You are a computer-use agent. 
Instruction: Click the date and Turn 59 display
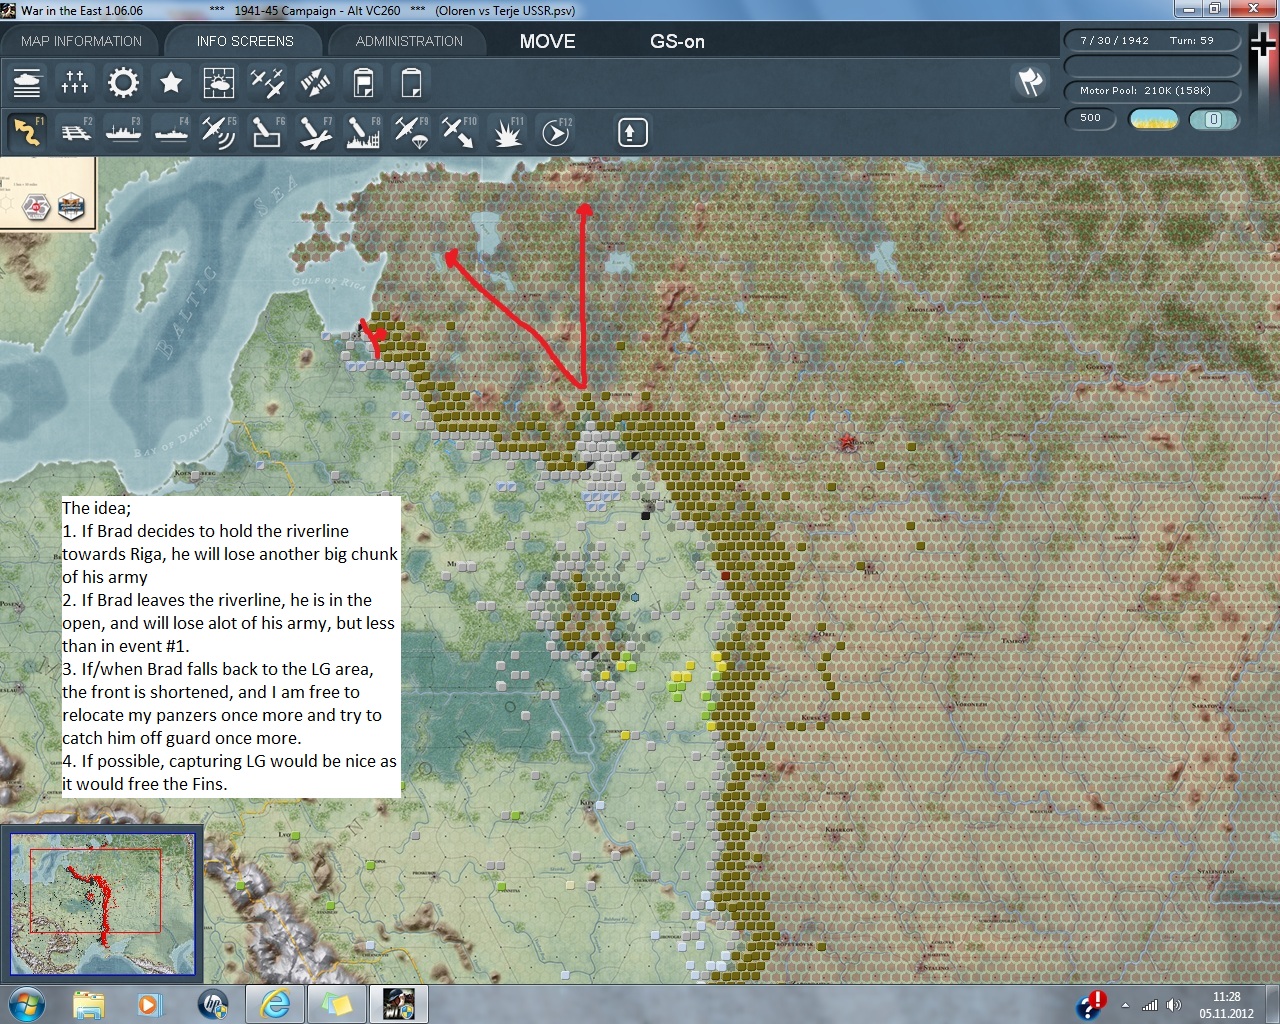1152,40
